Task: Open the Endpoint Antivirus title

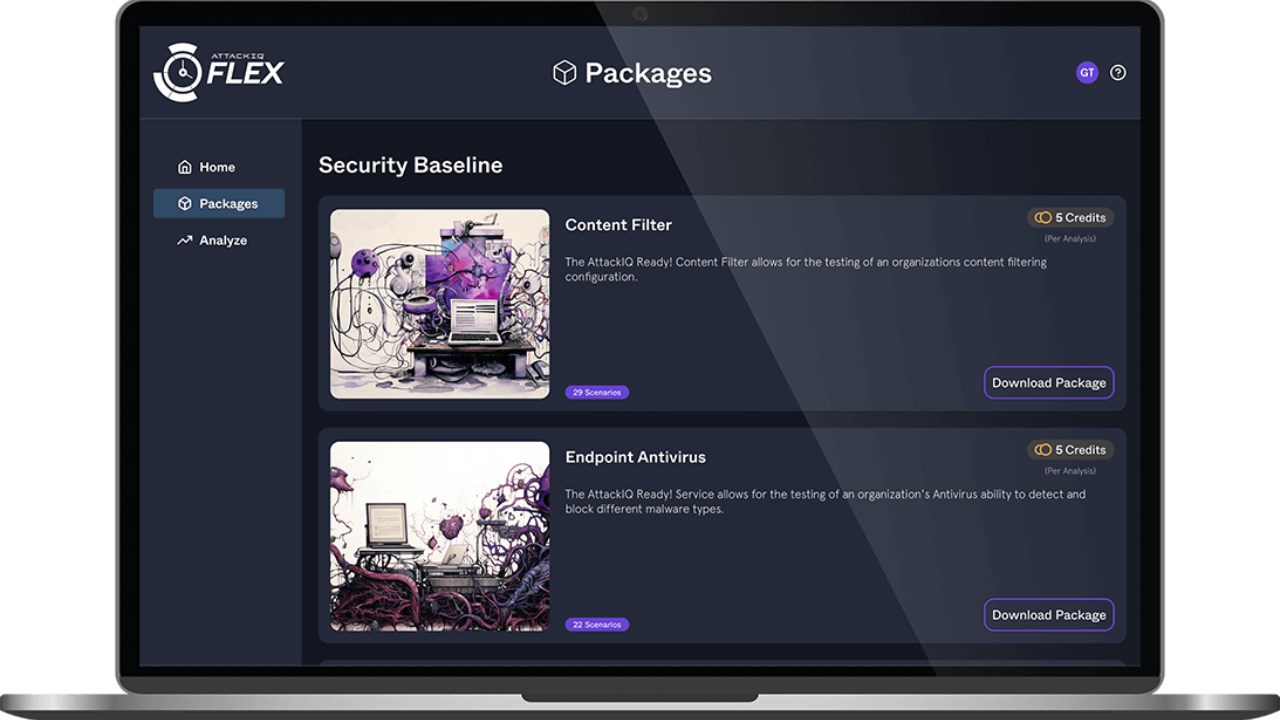Action: (x=635, y=457)
